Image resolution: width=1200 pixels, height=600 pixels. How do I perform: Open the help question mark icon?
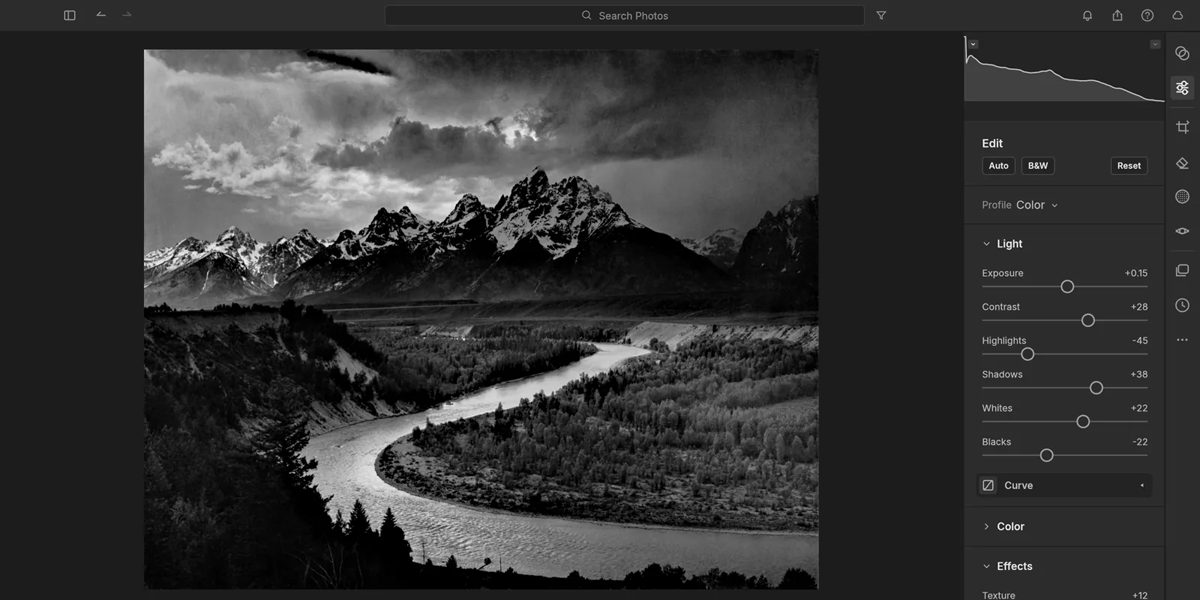click(1147, 15)
